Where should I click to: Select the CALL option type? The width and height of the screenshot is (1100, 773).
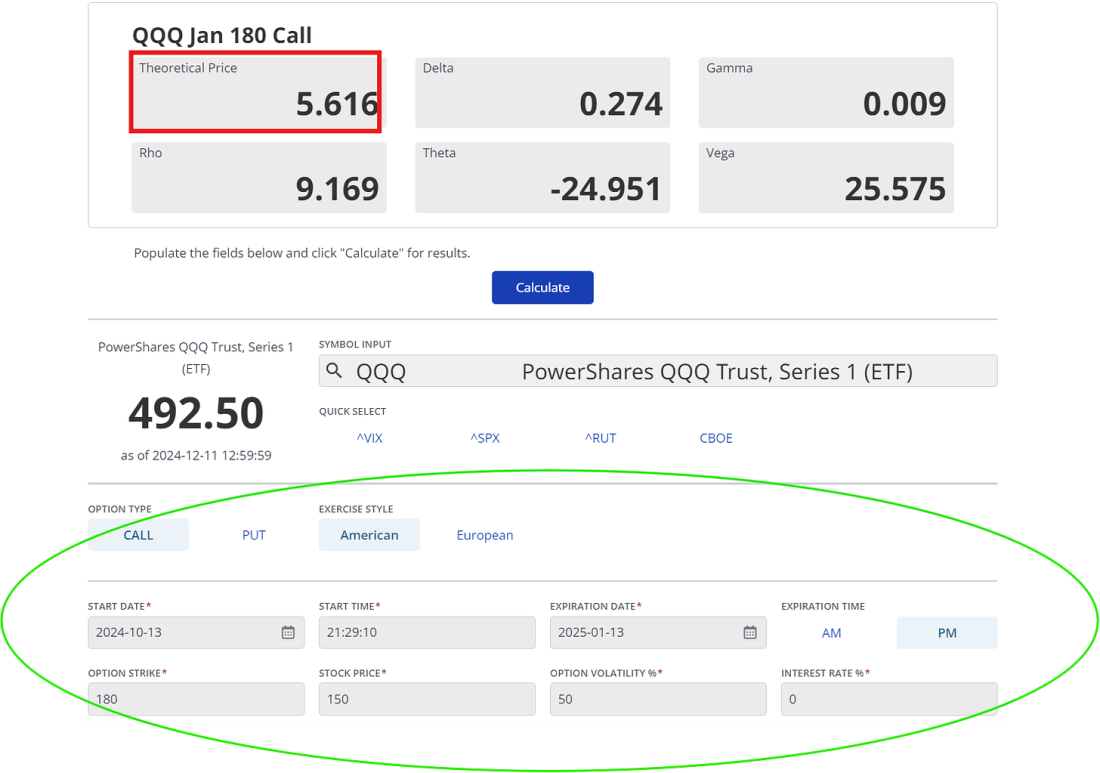click(x=137, y=534)
